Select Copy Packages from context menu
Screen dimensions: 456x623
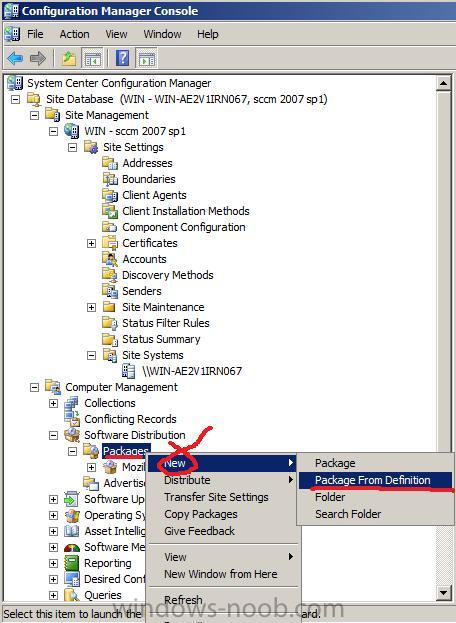click(201, 514)
